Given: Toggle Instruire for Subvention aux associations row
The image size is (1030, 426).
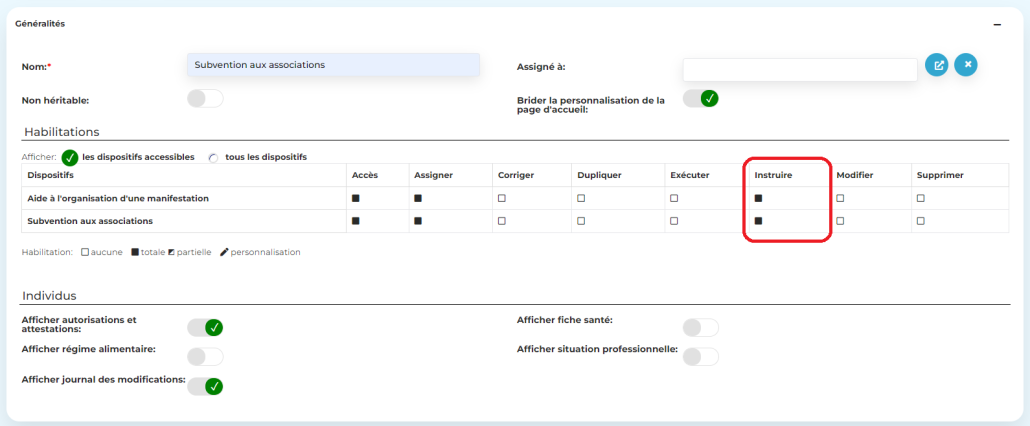Looking at the screenshot, I should pyautogui.click(x=758, y=221).
